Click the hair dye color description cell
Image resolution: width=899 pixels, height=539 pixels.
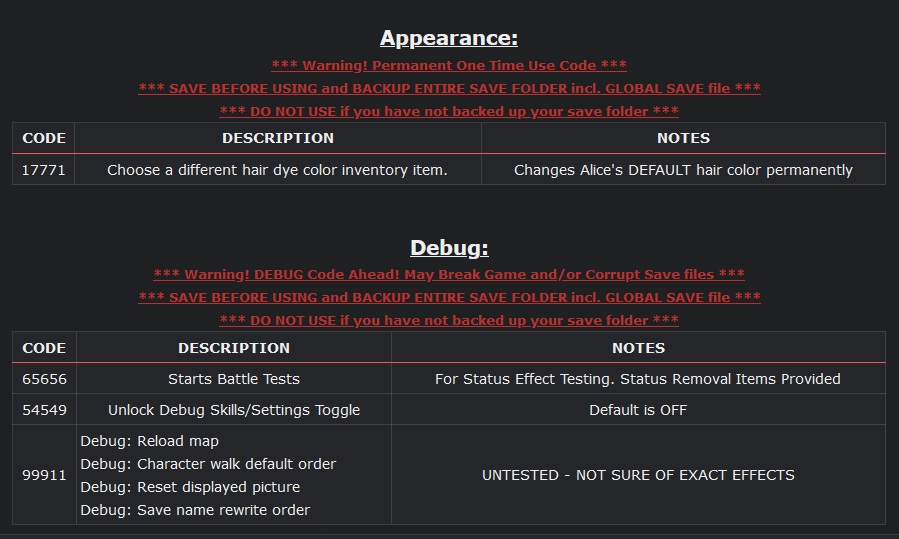click(x=277, y=170)
